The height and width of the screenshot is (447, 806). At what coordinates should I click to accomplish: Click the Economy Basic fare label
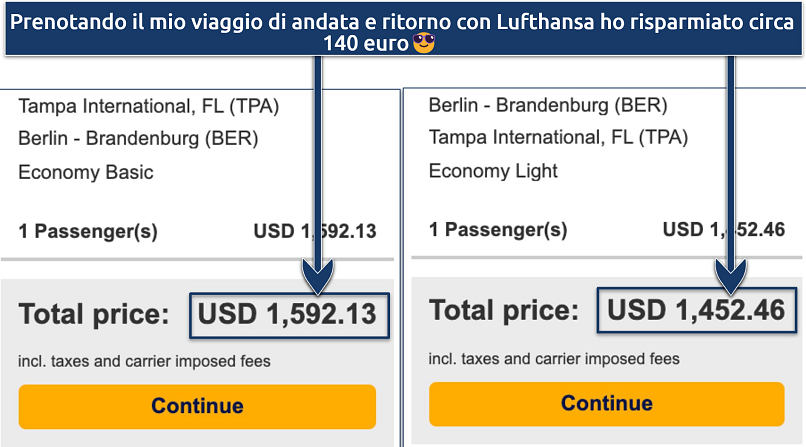86,172
